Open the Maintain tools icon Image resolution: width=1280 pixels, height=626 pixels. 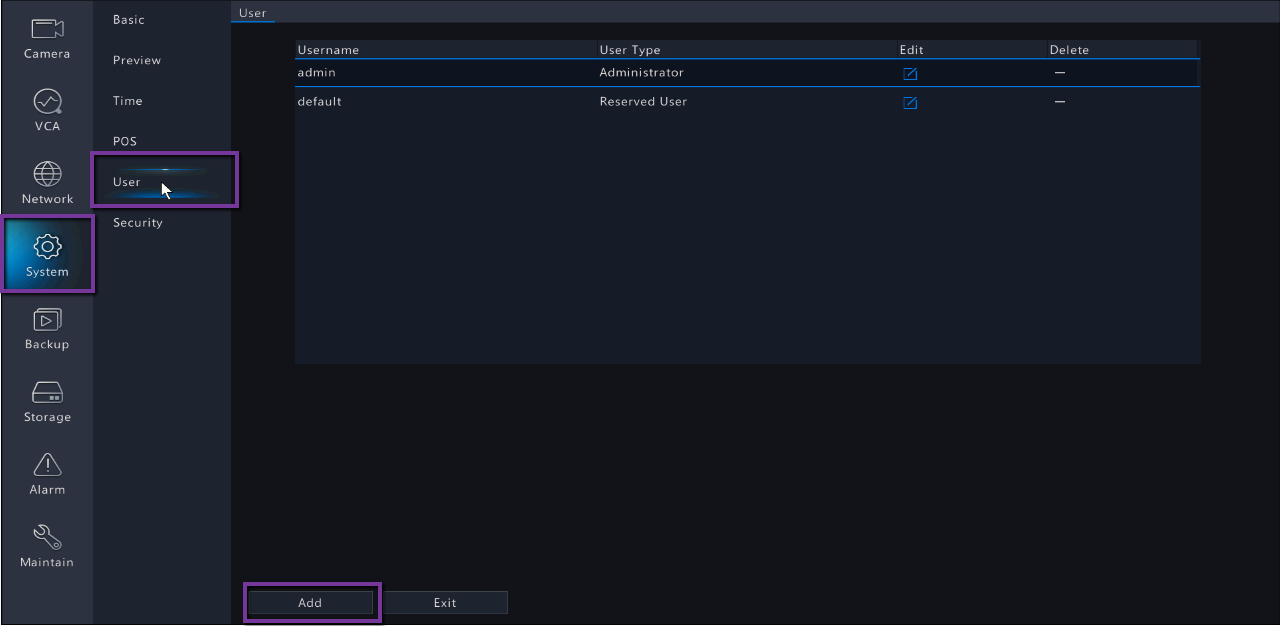click(x=47, y=537)
